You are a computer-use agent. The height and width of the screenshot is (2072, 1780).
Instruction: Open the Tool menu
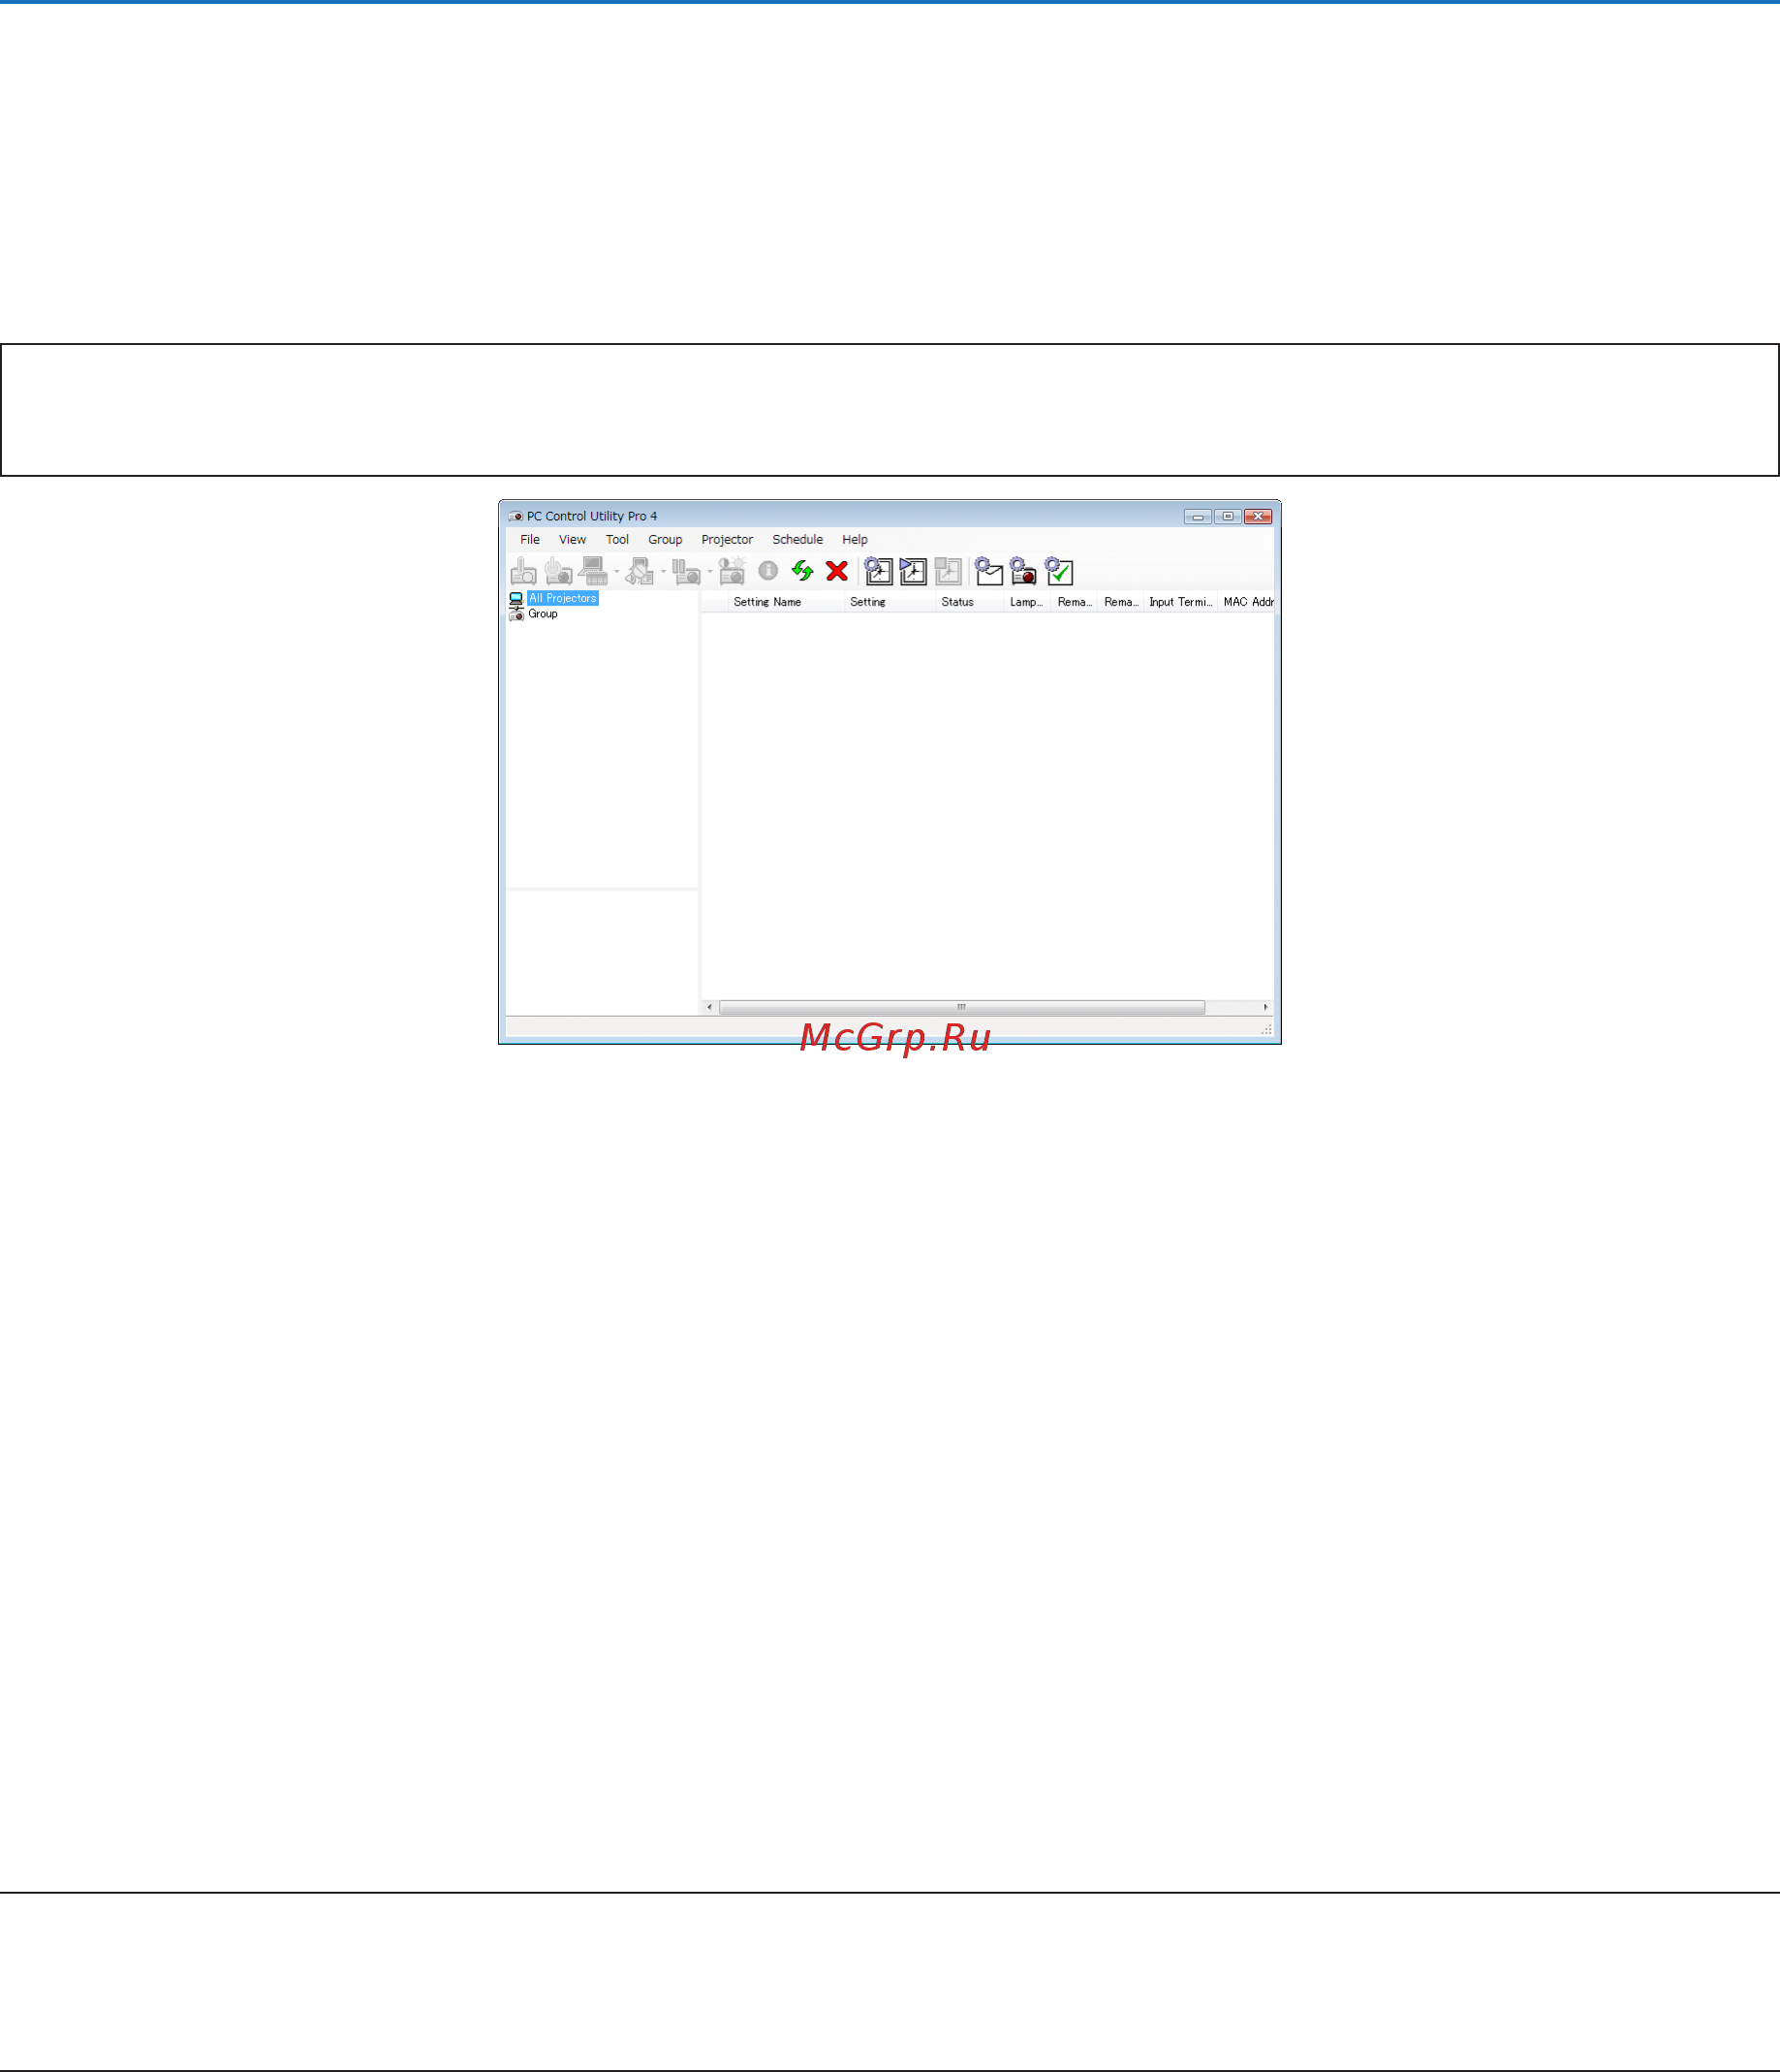[x=617, y=539]
